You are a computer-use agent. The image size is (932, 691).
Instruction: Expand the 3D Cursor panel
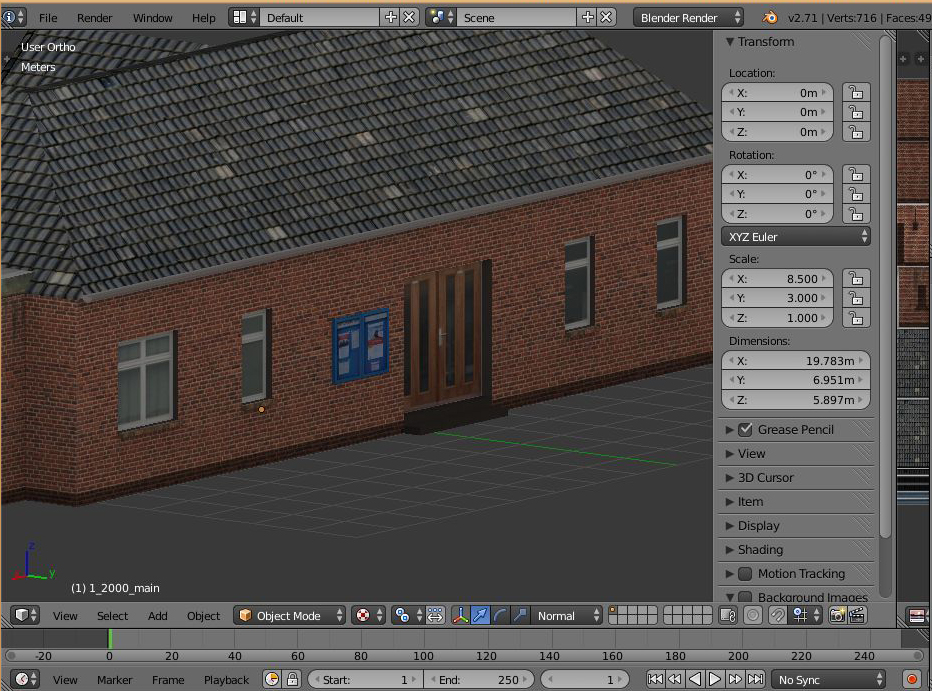click(x=765, y=478)
